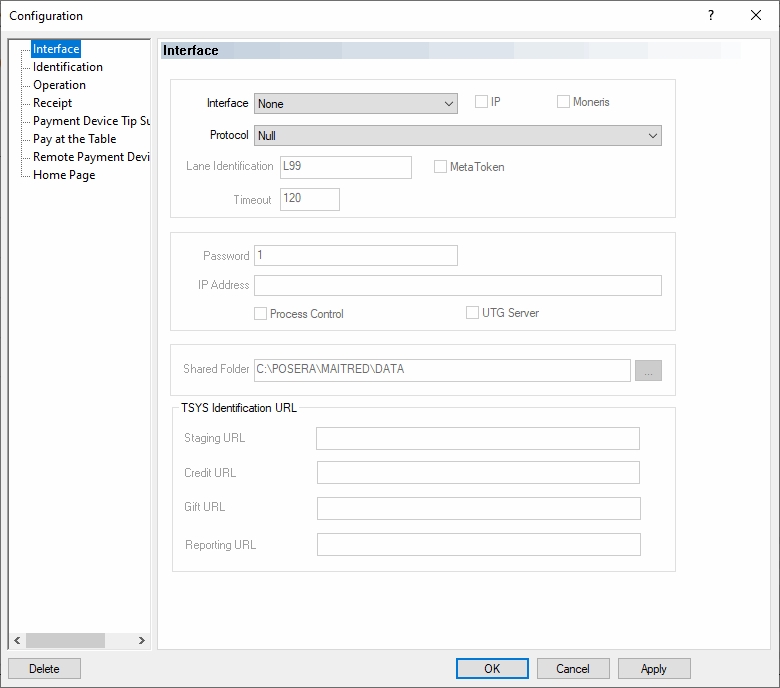
Task: Toggle the UTG Server checkbox
Action: tap(473, 313)
